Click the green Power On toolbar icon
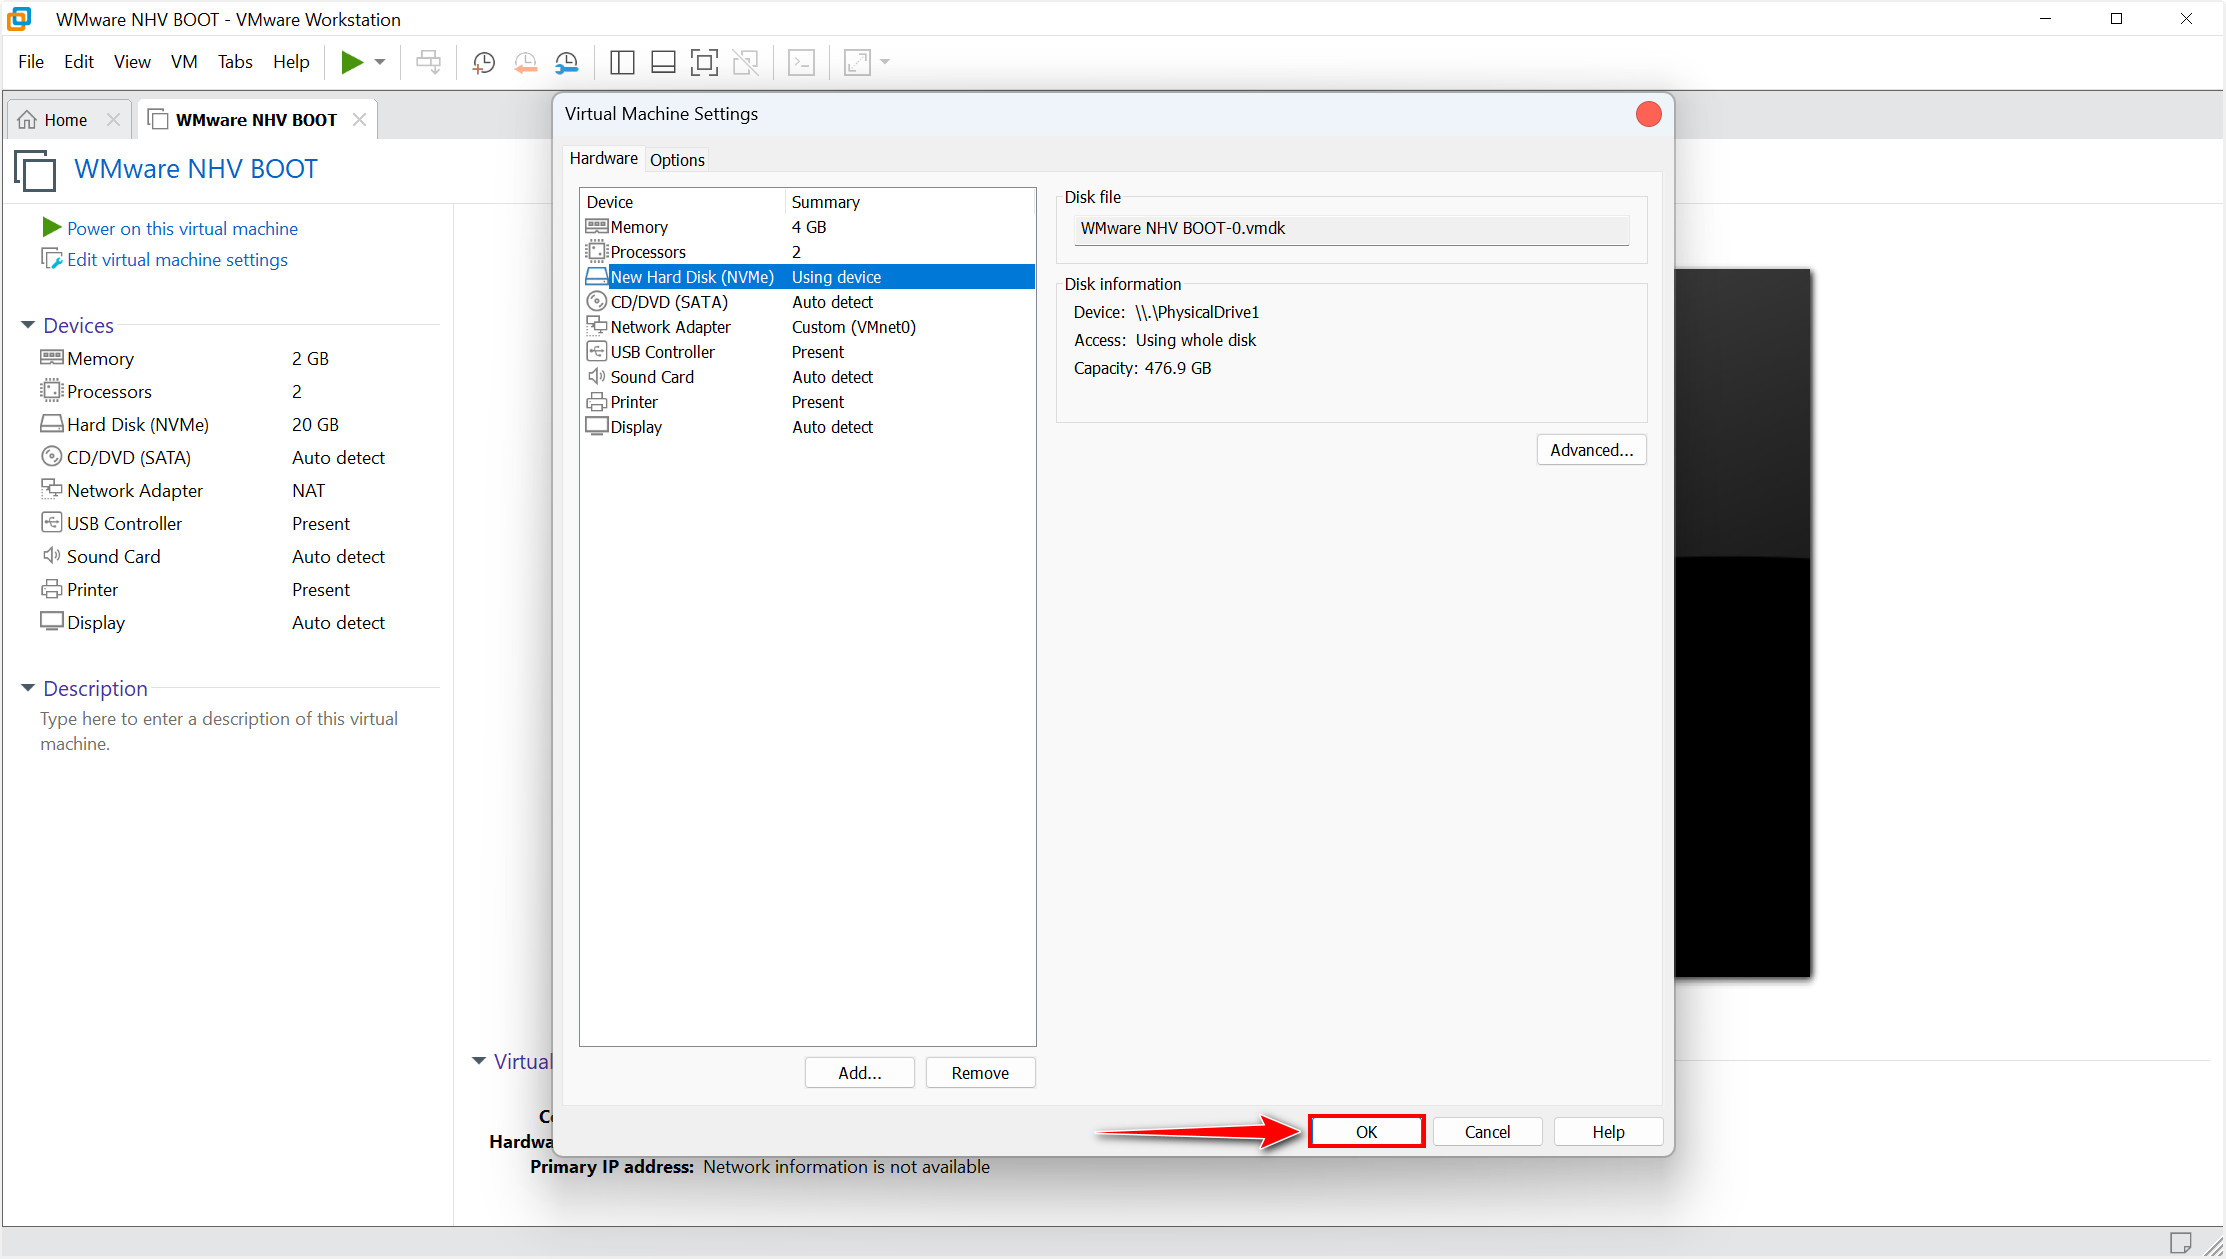Viewport: 2226px width, 1259px height. tap(351, 62)
